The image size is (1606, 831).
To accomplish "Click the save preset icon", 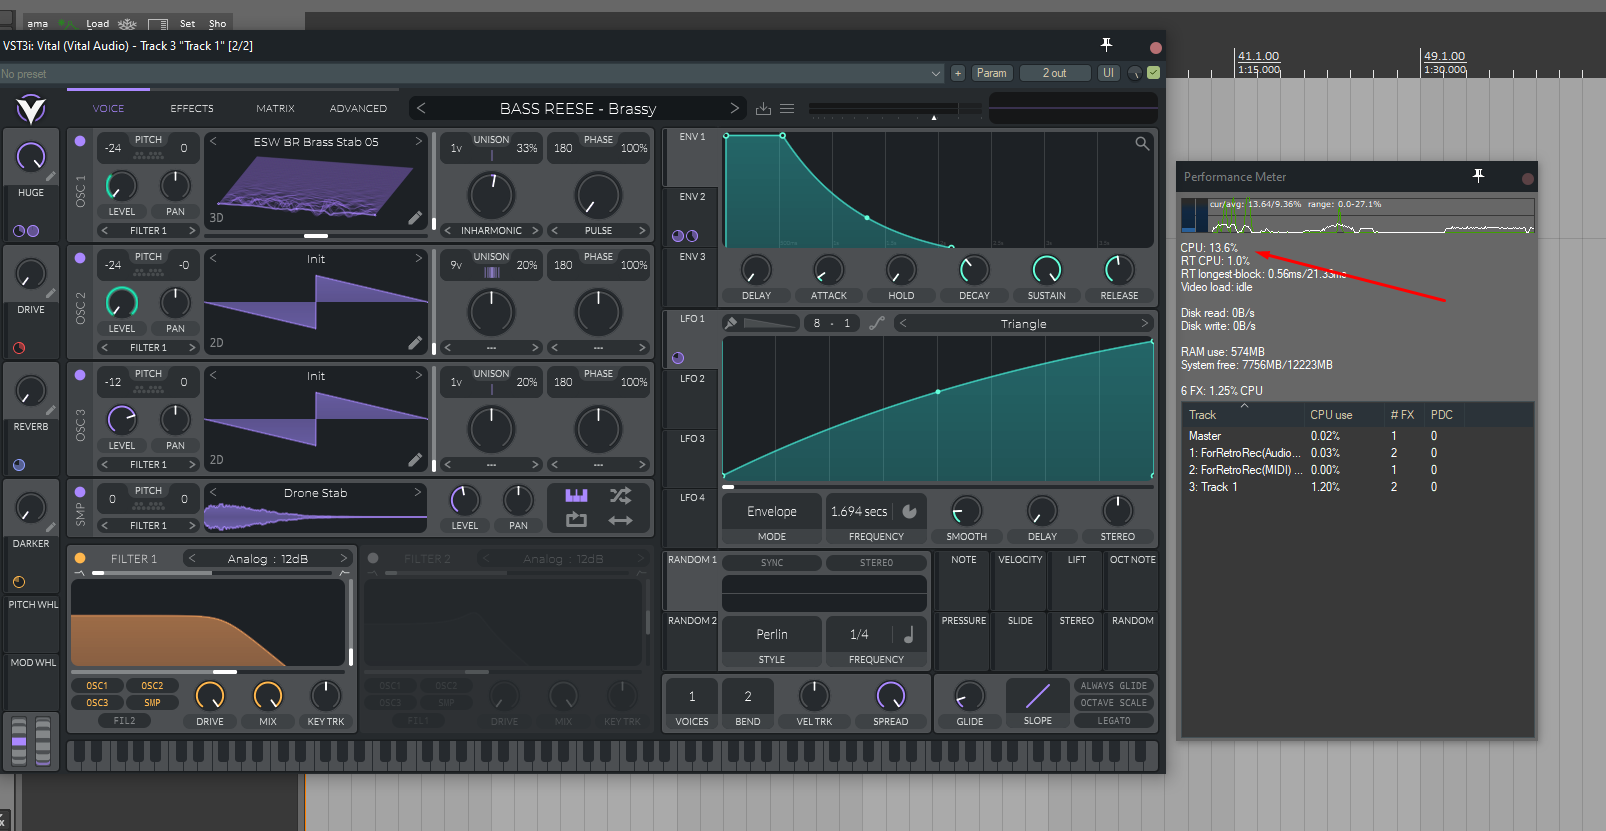I will coord(763,108).
